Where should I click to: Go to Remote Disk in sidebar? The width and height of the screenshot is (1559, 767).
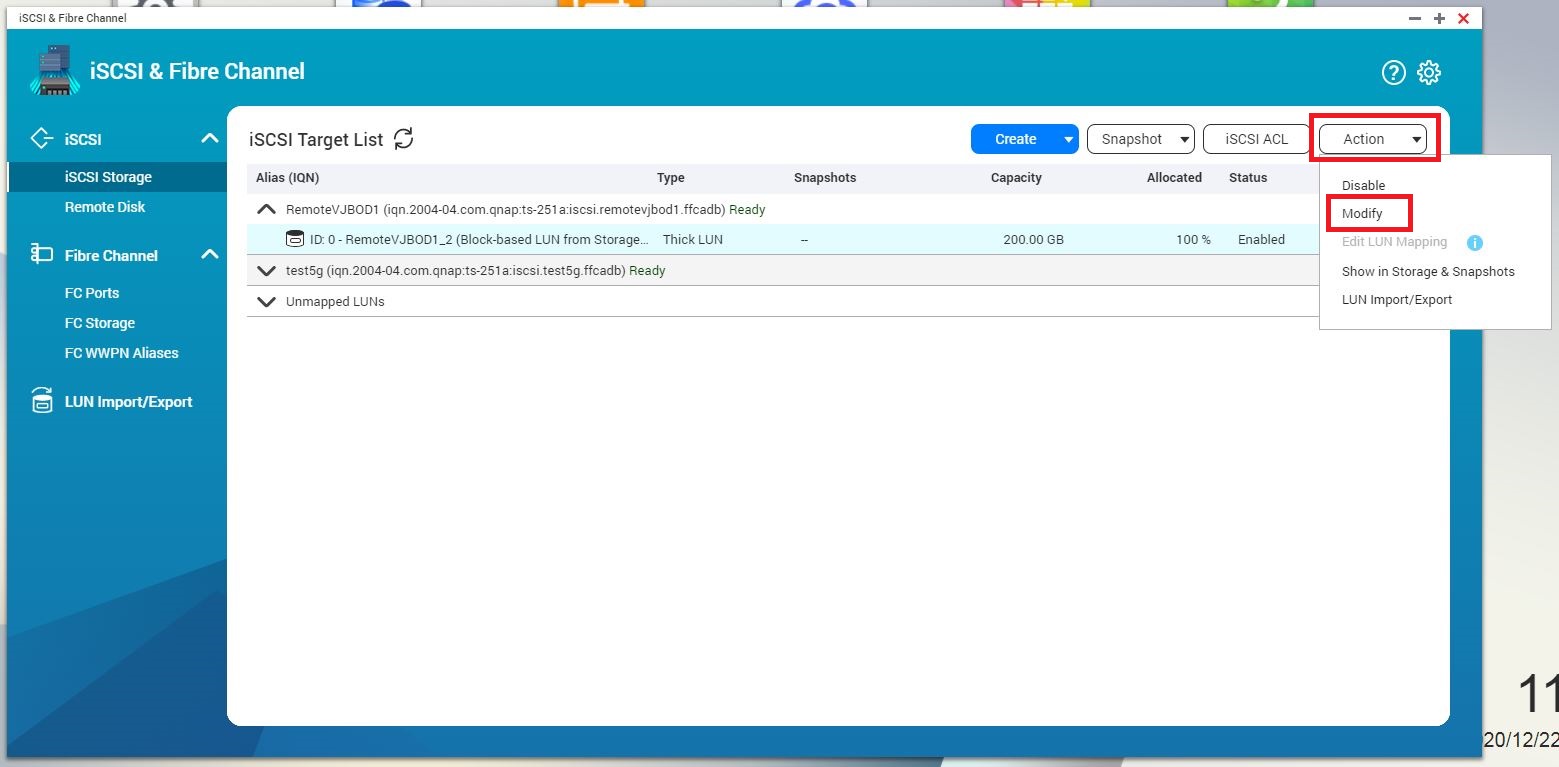[x=105, y=207]
